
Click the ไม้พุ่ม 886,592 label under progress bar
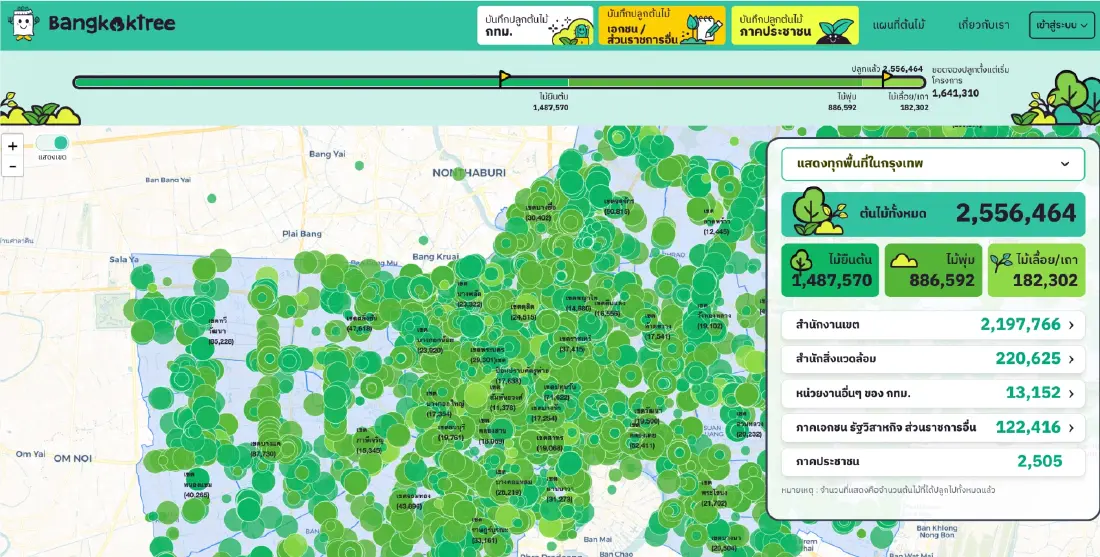point(843,102)
